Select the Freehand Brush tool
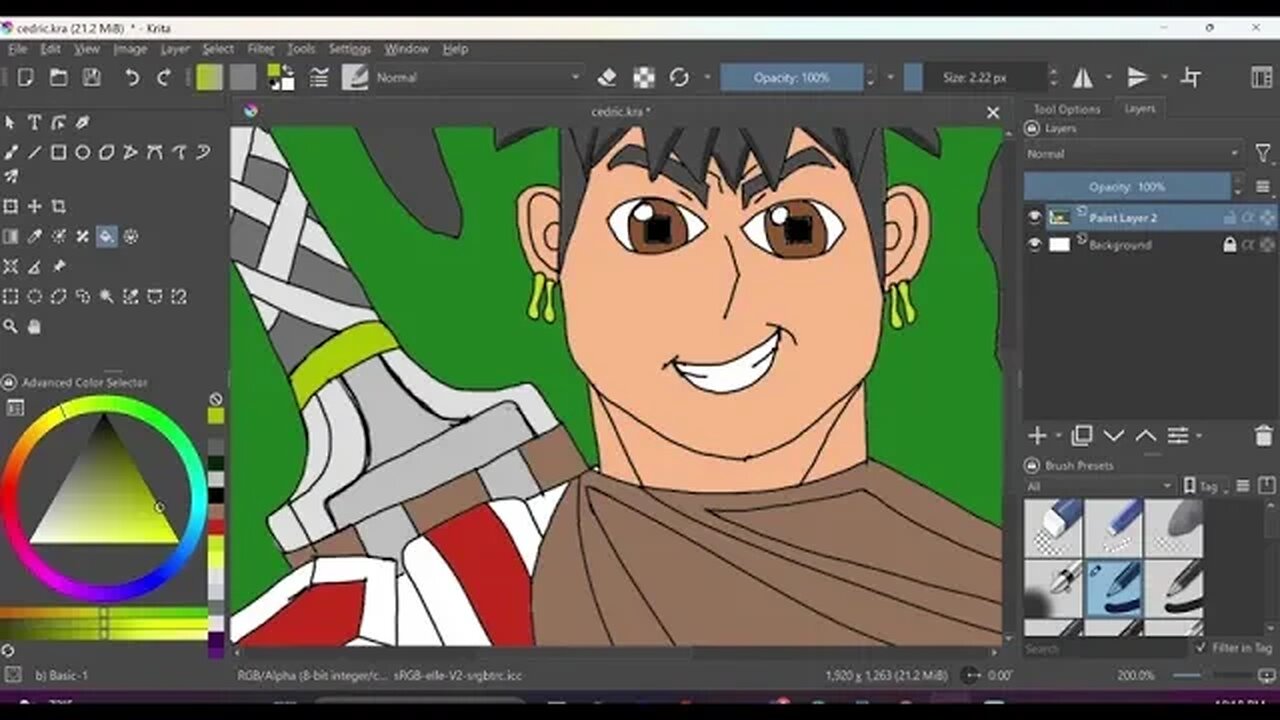Screen dimensions: 1280x720 [x=10, y=152]
